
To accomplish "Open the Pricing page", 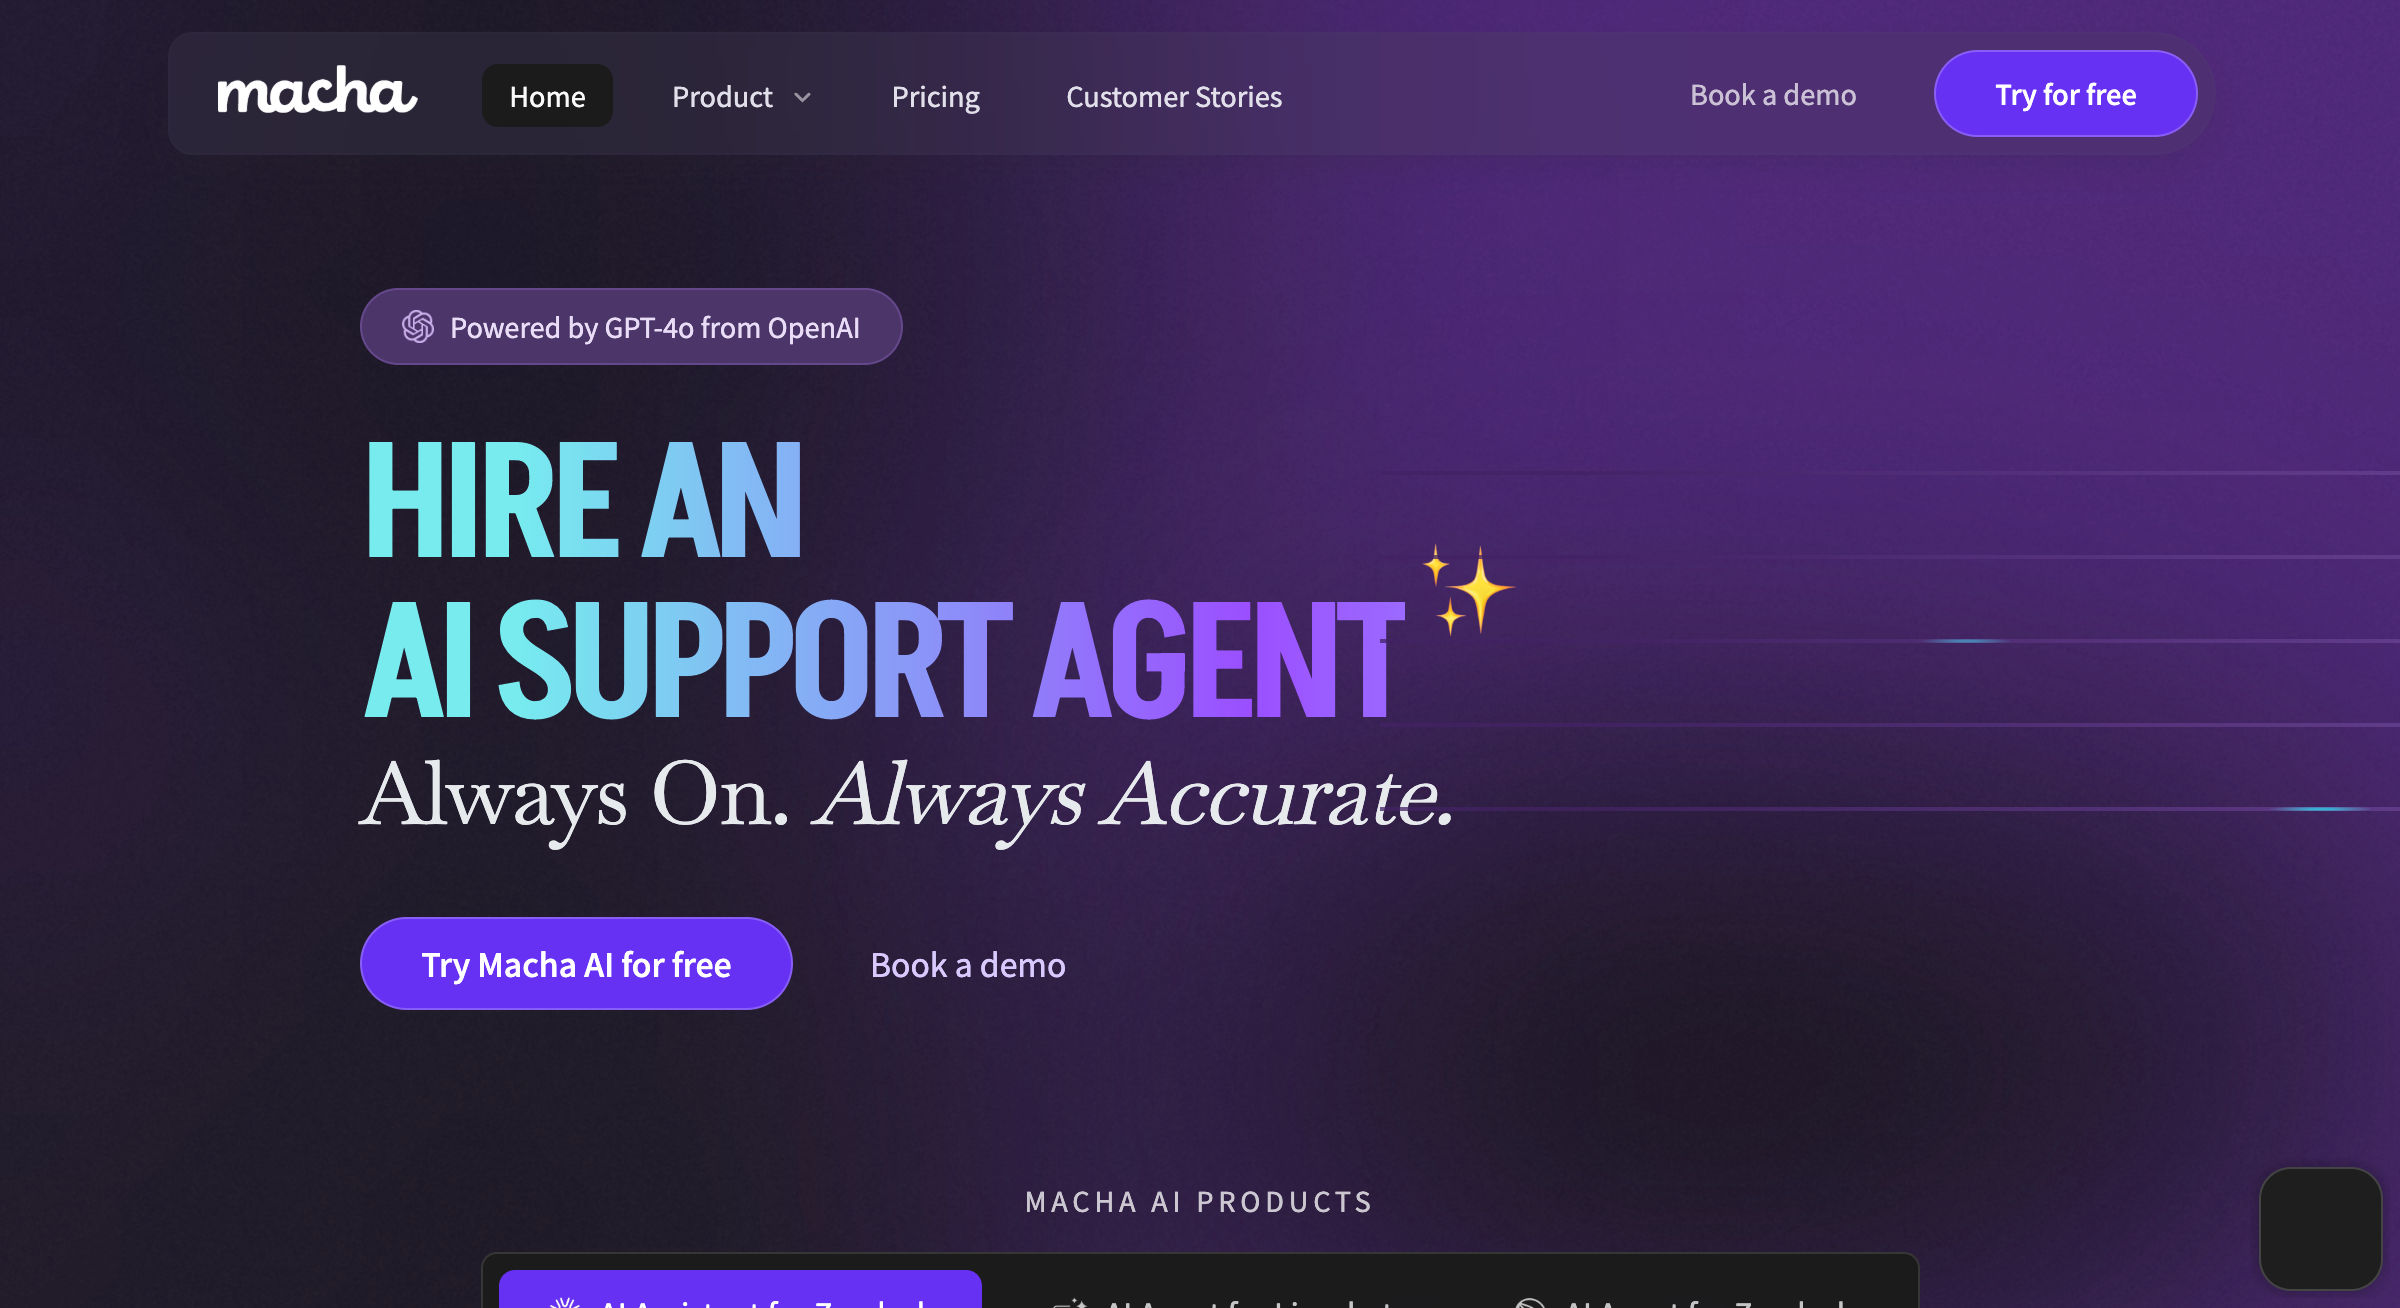I will tap(935, 97).
